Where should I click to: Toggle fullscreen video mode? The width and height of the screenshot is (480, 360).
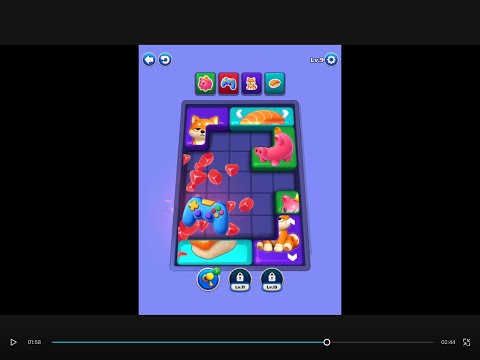pos(466,342)
